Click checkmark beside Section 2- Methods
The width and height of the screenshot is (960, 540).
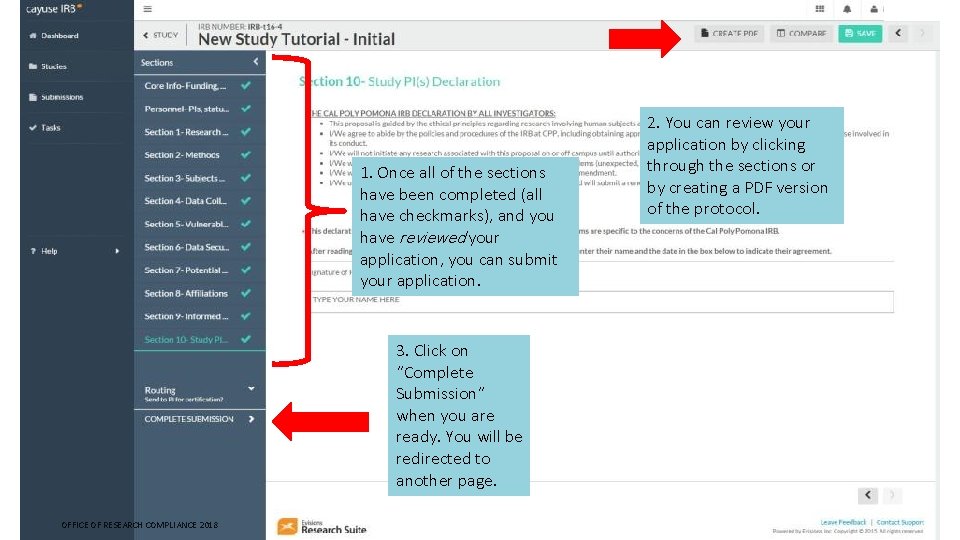246,155
